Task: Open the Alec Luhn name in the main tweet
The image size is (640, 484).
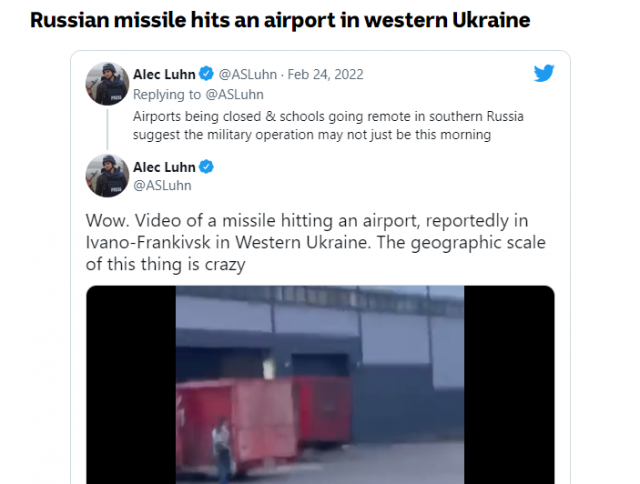Action: click(164, 167)
